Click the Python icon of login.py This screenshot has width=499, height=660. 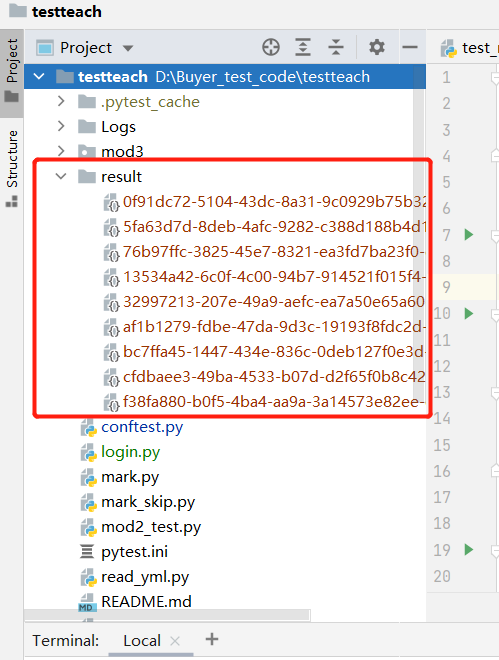pyautogui.click(x=89, y=452)
